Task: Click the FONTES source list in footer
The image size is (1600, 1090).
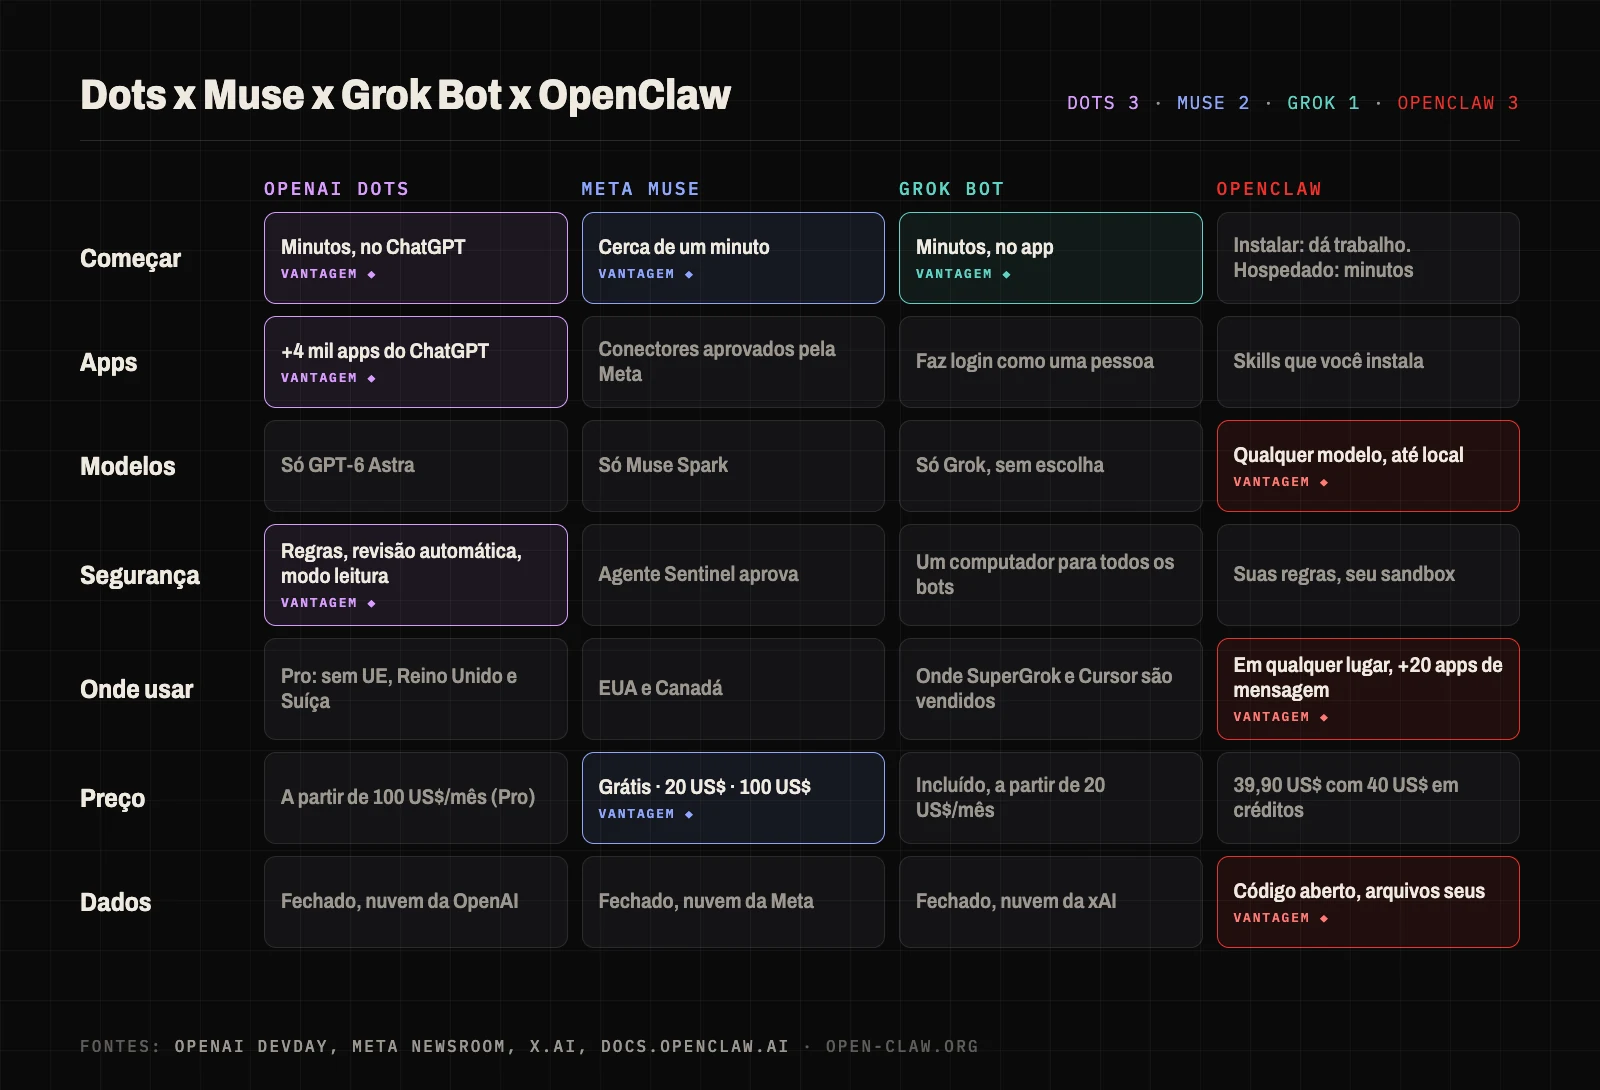Action: click(434, 1046)
